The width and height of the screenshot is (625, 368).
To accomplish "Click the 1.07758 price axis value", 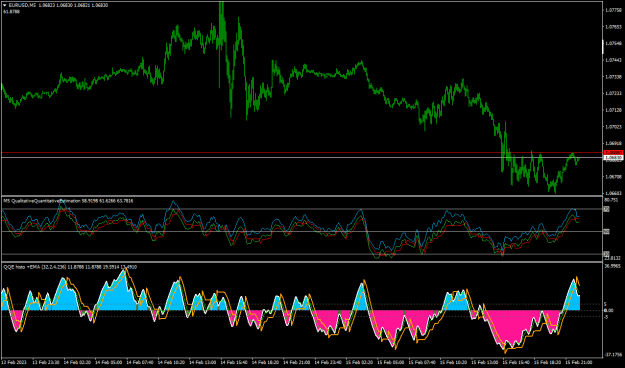I will pyautogui.click(x=613, y=10).
